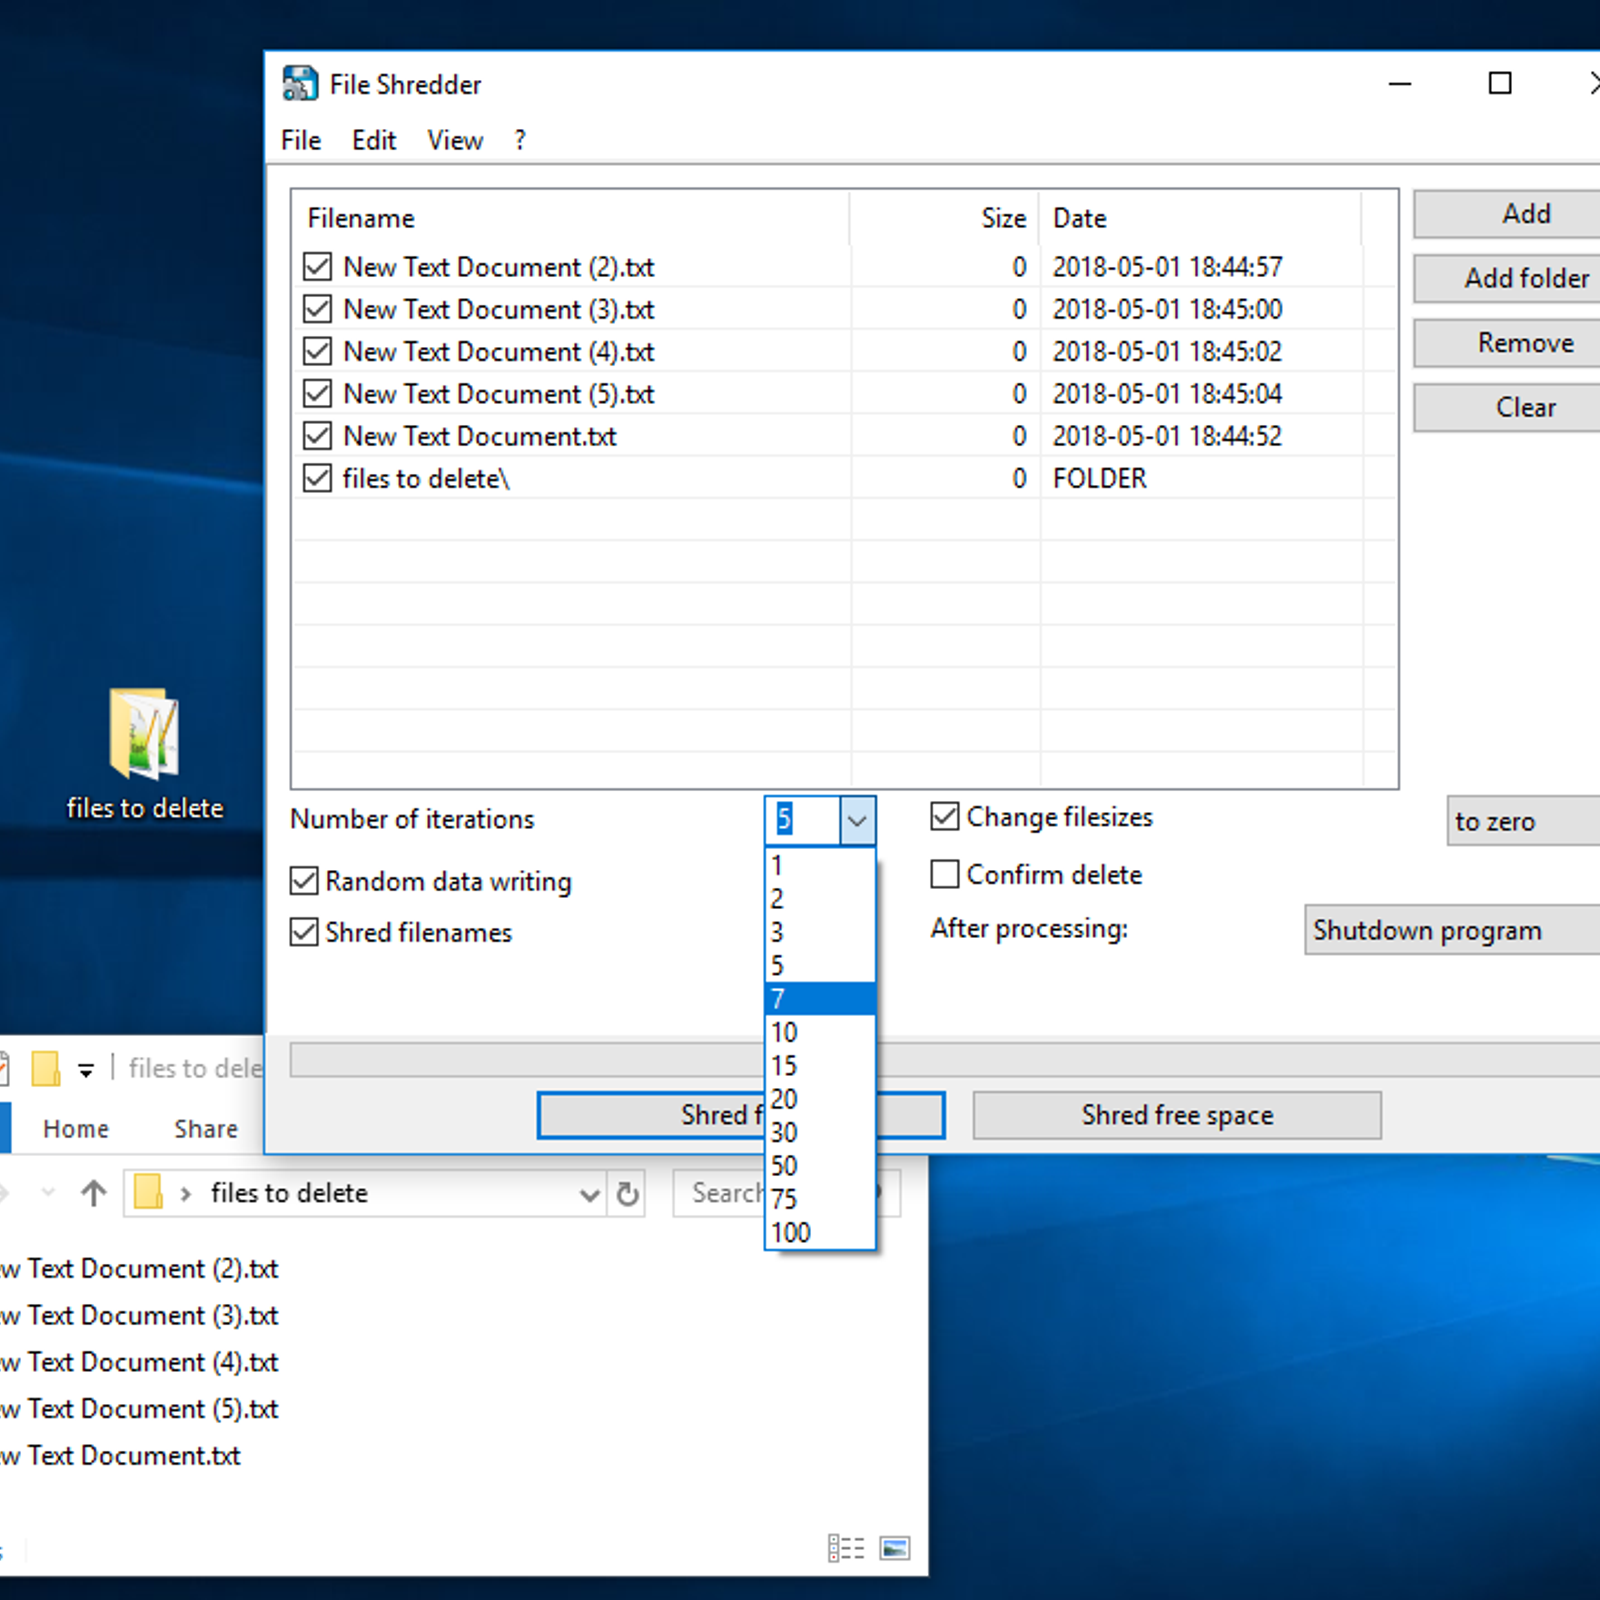Select 2 iterations from the list
The height and width of the screenshot is (1600, 1600).
[x=820, y=898]
